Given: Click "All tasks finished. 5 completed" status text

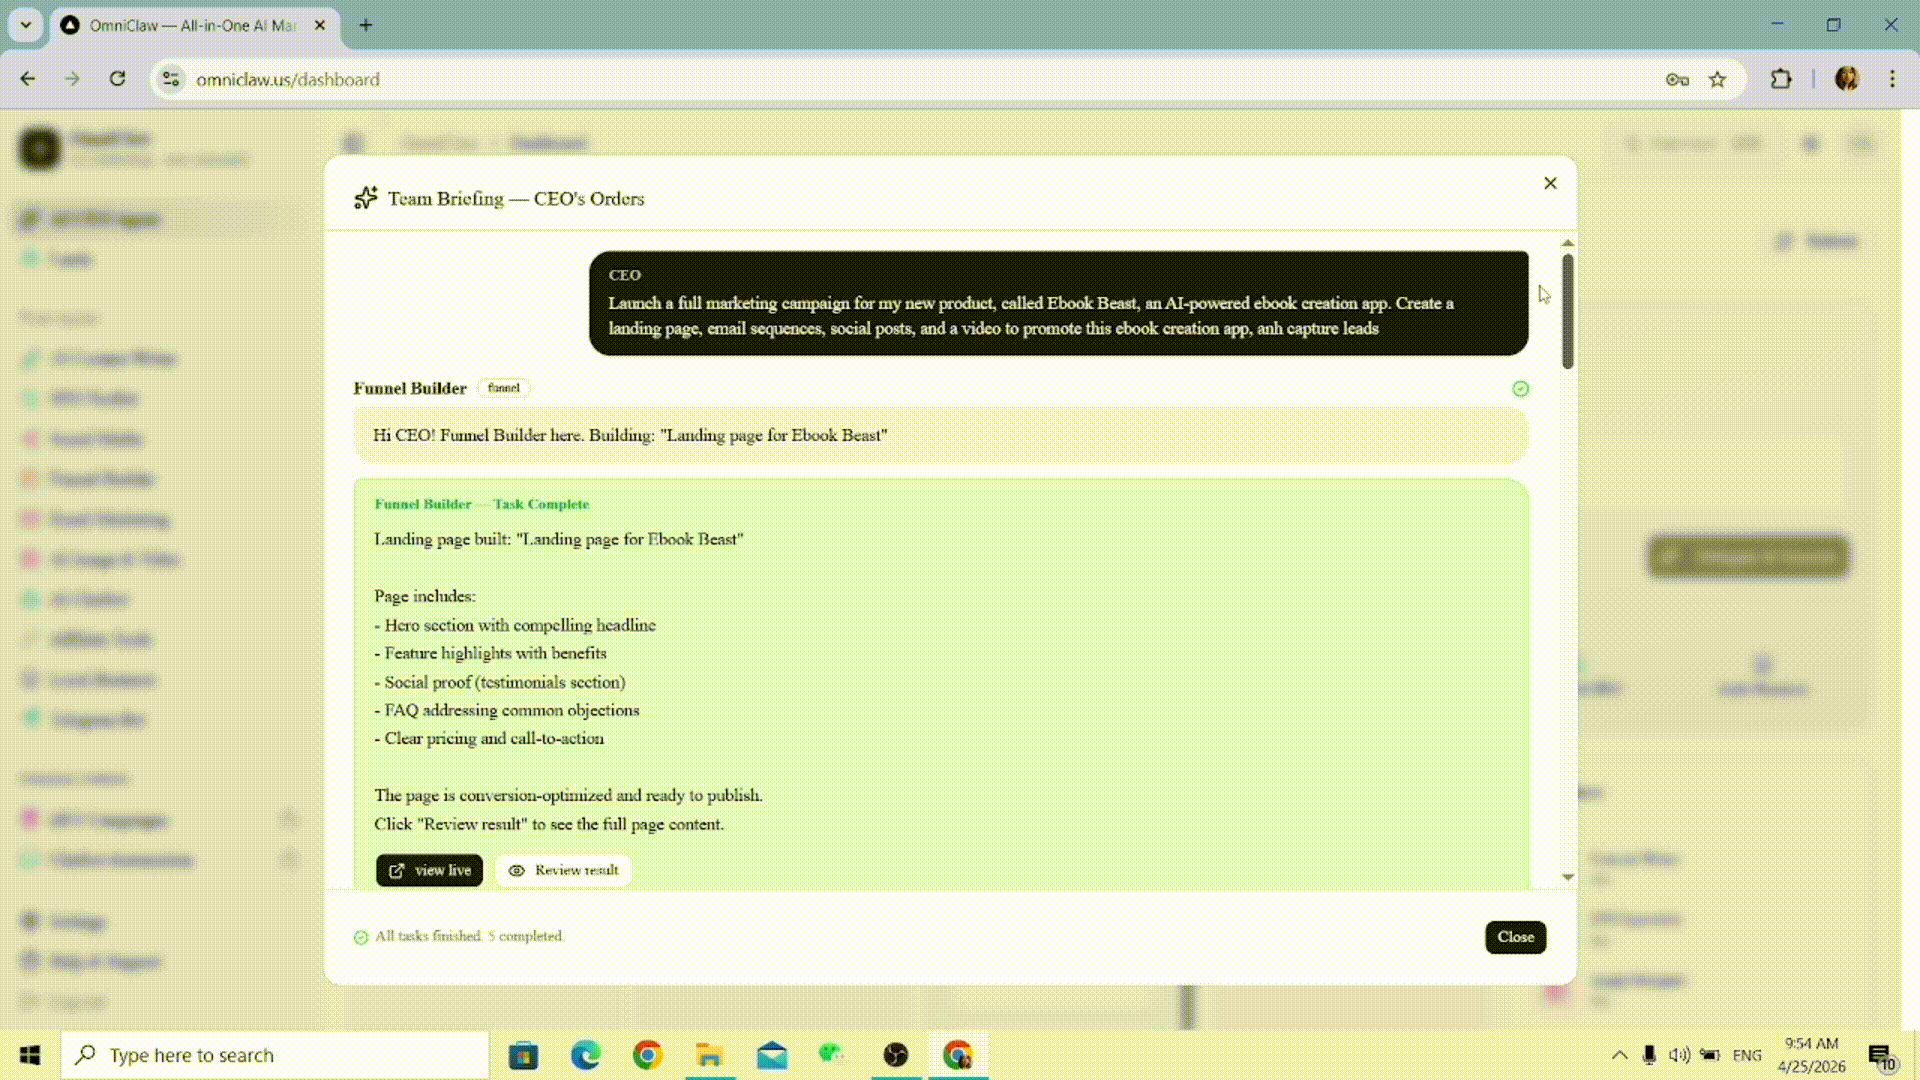Looking at the screenshot, I should pyautogui.click(x=469, y=936).
